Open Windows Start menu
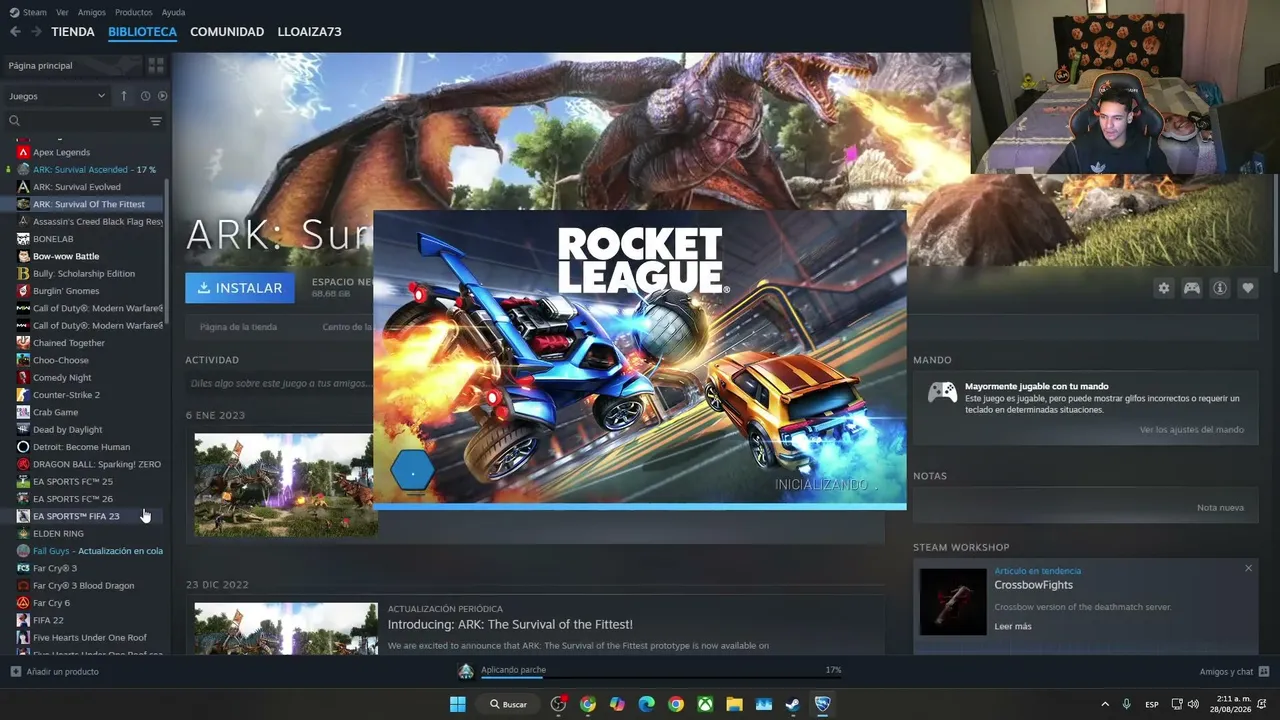Viewport: 1280px width, 720px height. (457, 704)
